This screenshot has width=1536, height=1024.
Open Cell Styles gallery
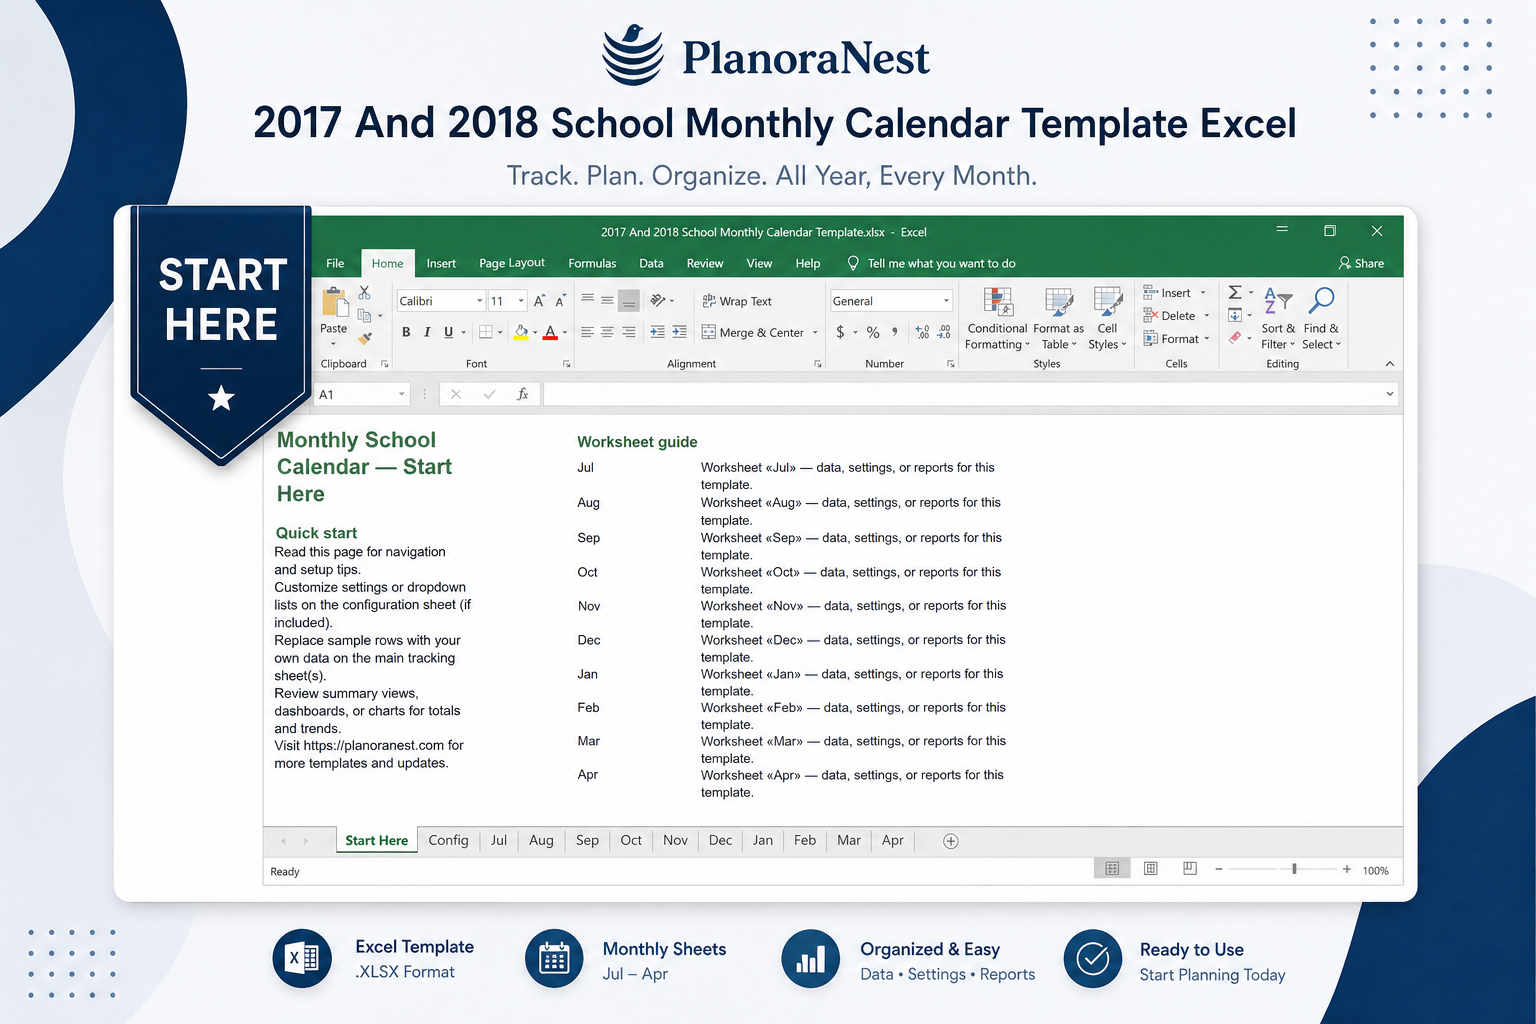pyautogui.click(x=1107, y=319)
